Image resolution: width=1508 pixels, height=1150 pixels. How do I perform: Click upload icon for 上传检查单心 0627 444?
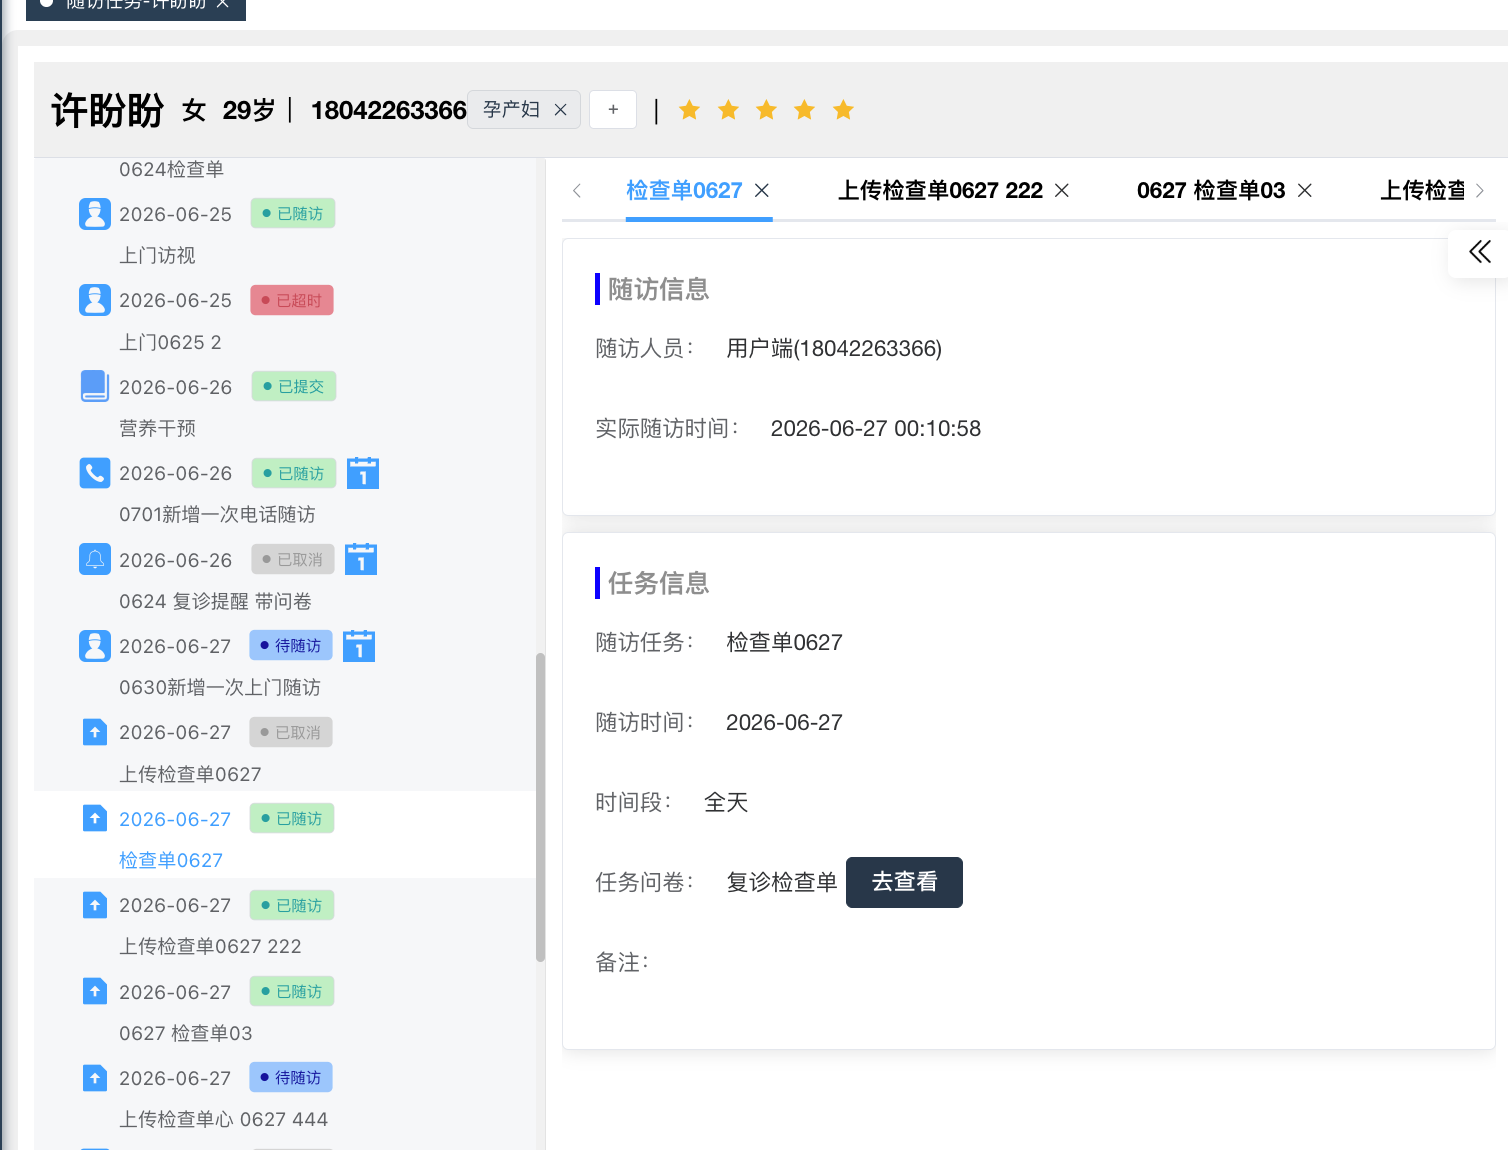tap(95, 1078)
